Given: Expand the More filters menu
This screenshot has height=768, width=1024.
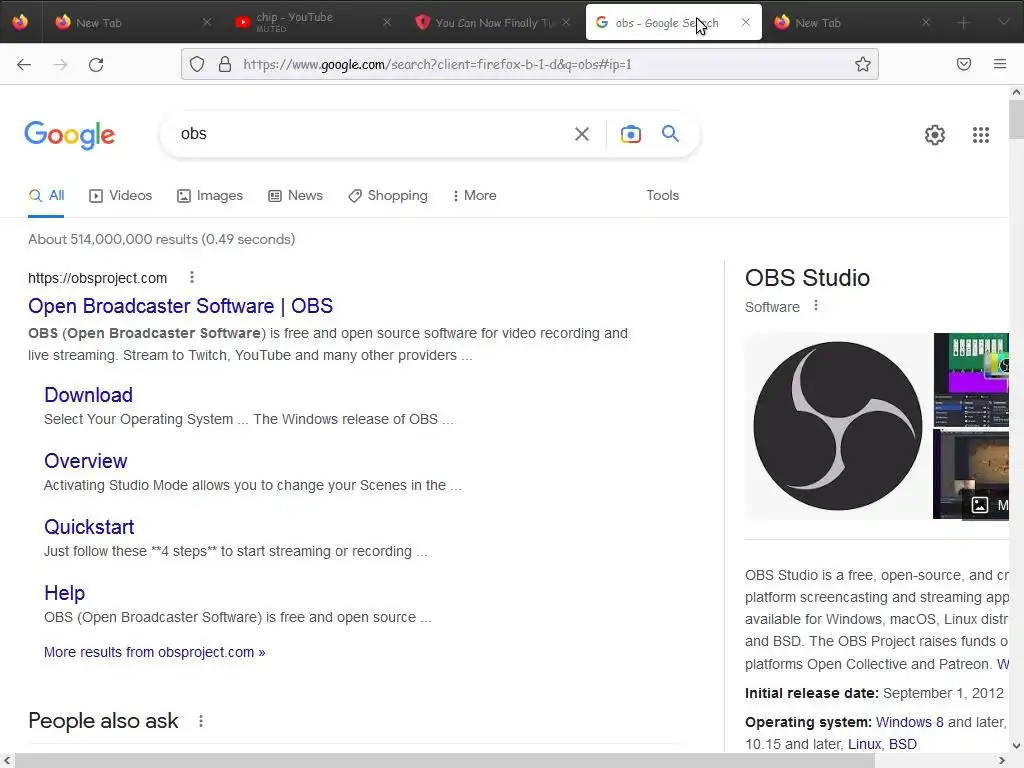Looking at the screenshot, I should pyautogui.click(x=475, y=195).
